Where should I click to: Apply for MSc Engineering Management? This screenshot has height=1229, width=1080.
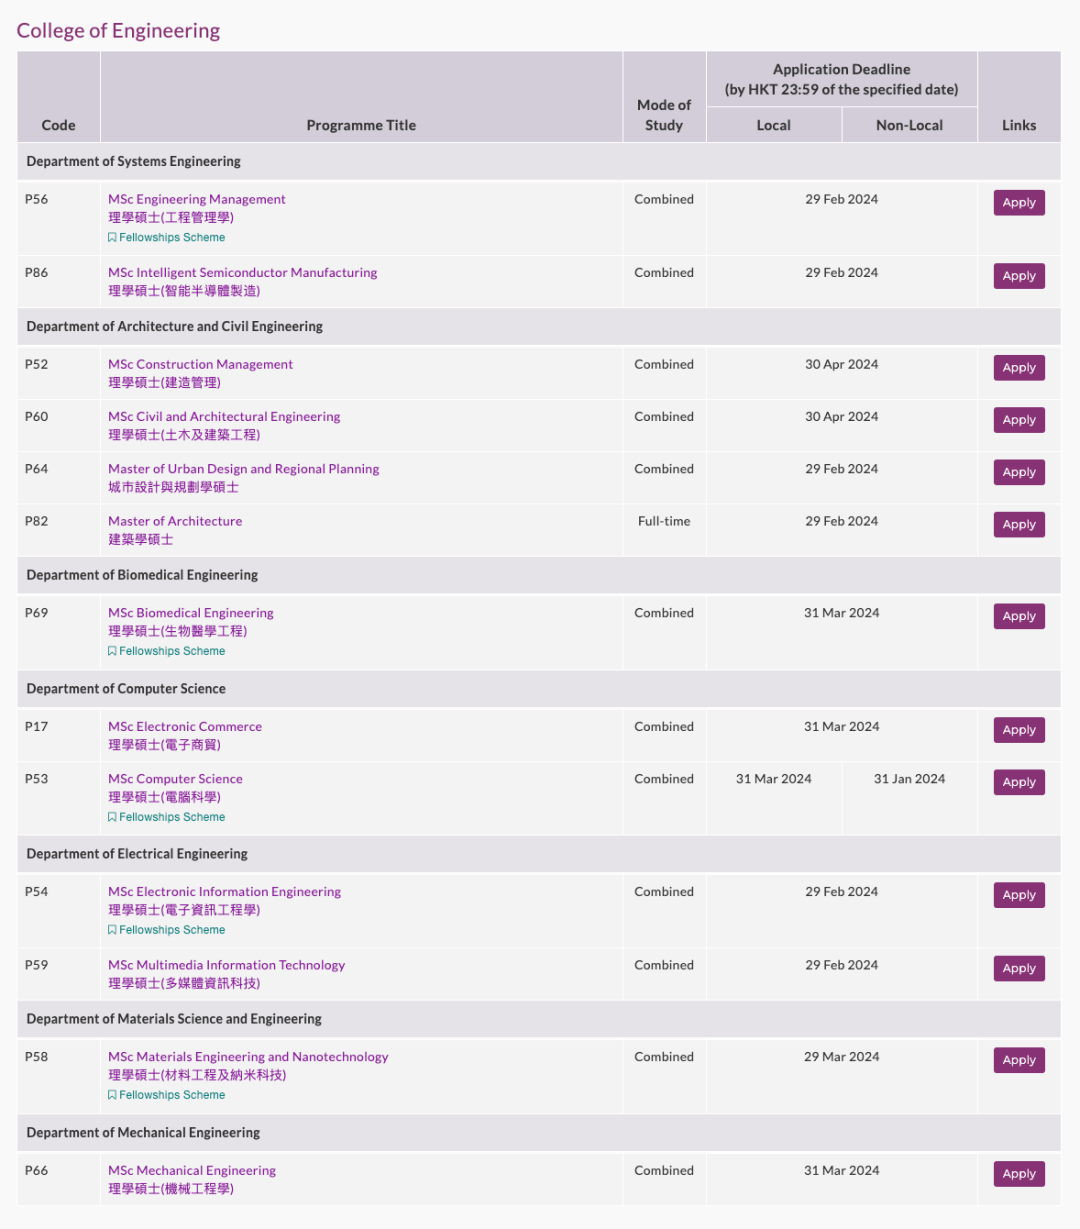pos(1018,203)
